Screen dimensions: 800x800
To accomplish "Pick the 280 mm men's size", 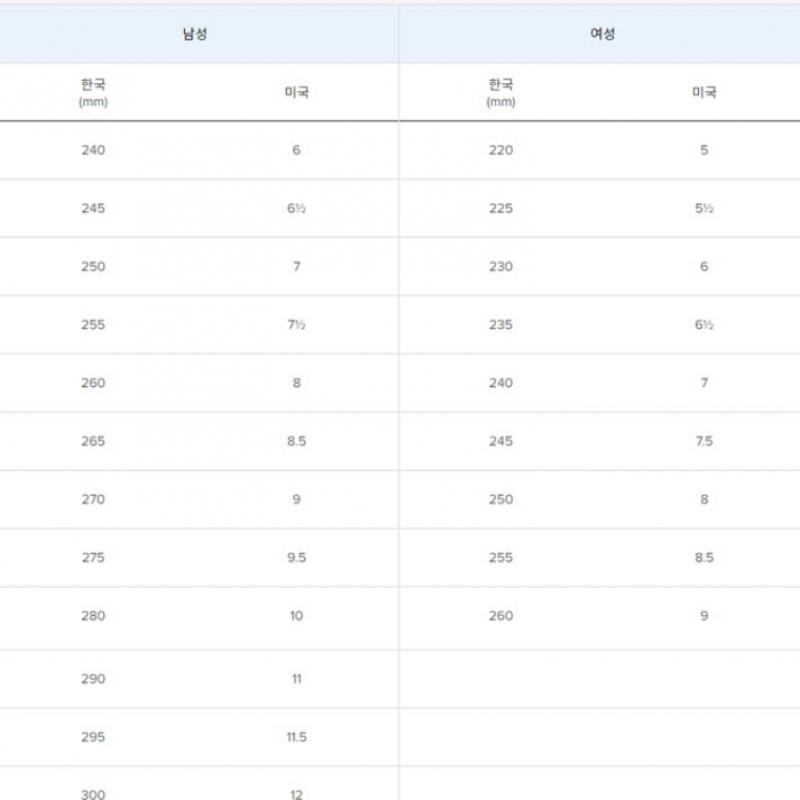I will click(x=93, y=616).
